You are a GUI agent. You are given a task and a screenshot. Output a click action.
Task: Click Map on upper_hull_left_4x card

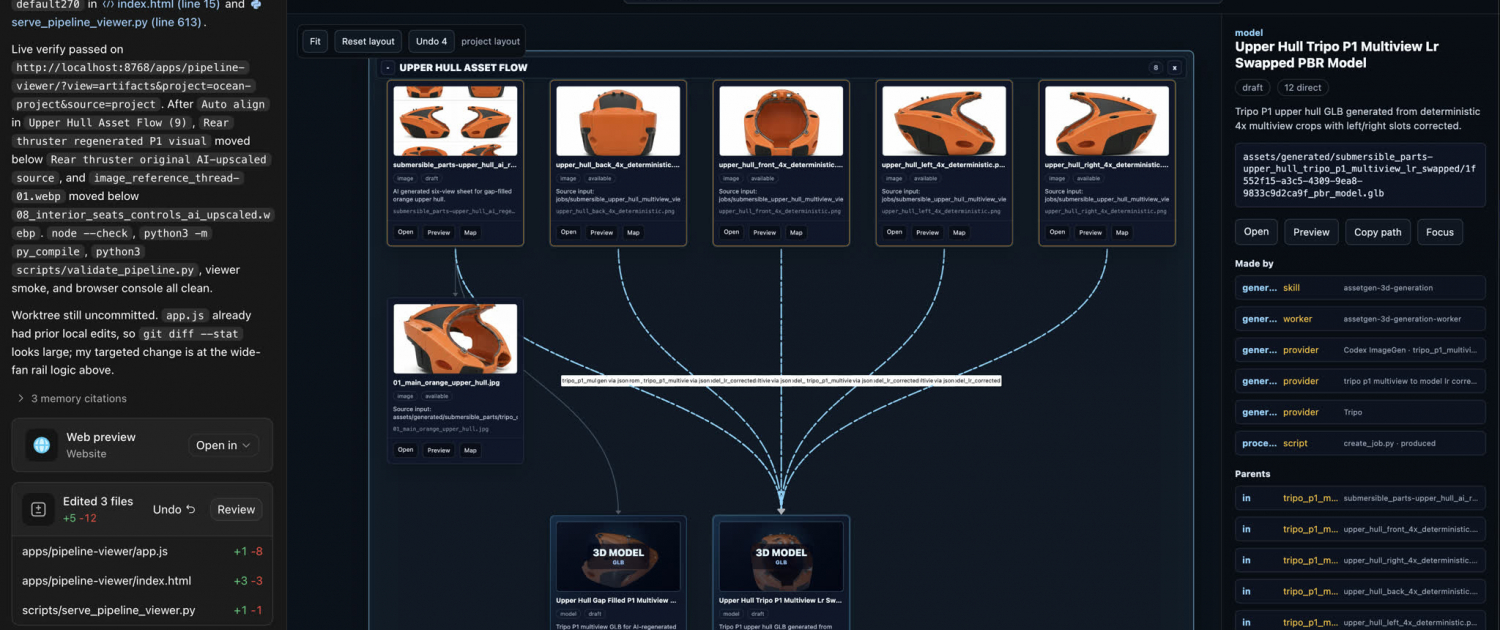click(959, 232)
